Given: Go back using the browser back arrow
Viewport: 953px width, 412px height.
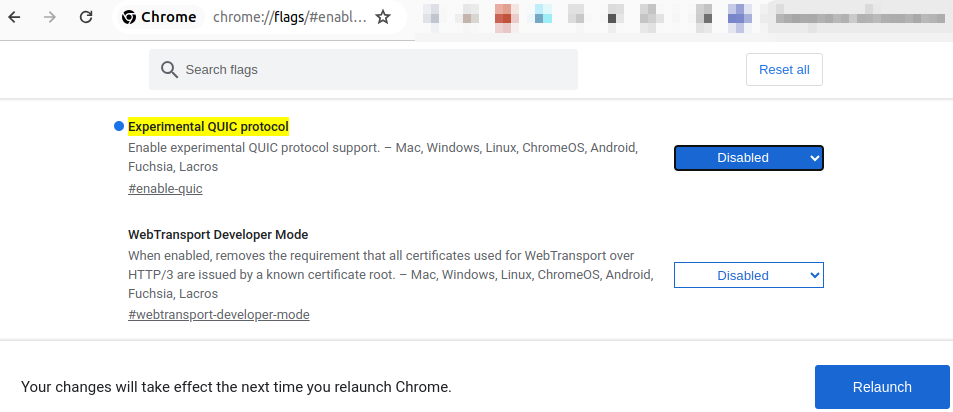Looking at the screenshot, I should [x=15, y=18].
